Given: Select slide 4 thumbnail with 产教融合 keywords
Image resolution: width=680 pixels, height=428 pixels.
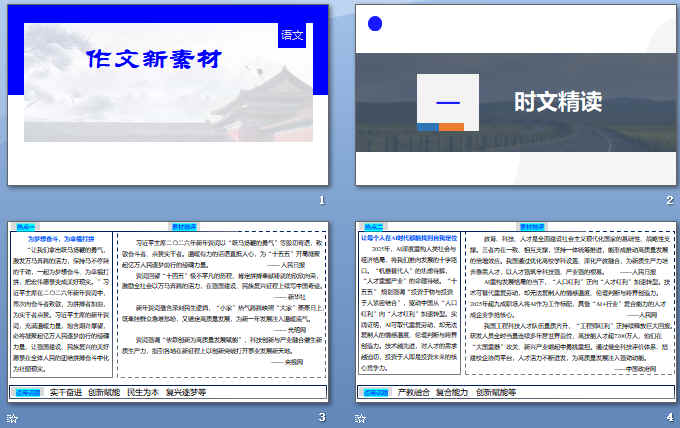Looking at the screenshot, I should click(516, 312).
